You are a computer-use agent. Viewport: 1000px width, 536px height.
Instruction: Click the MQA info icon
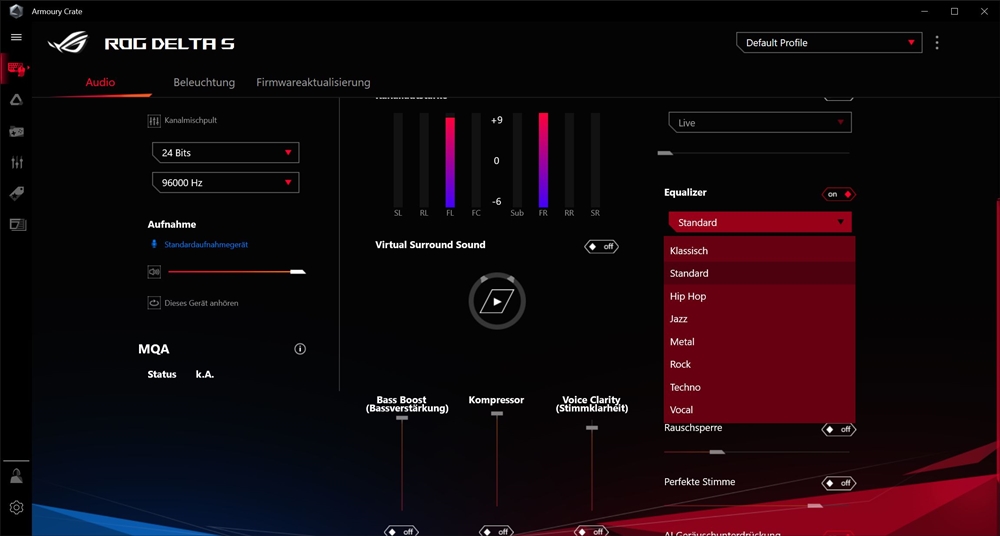coord(300,349)
